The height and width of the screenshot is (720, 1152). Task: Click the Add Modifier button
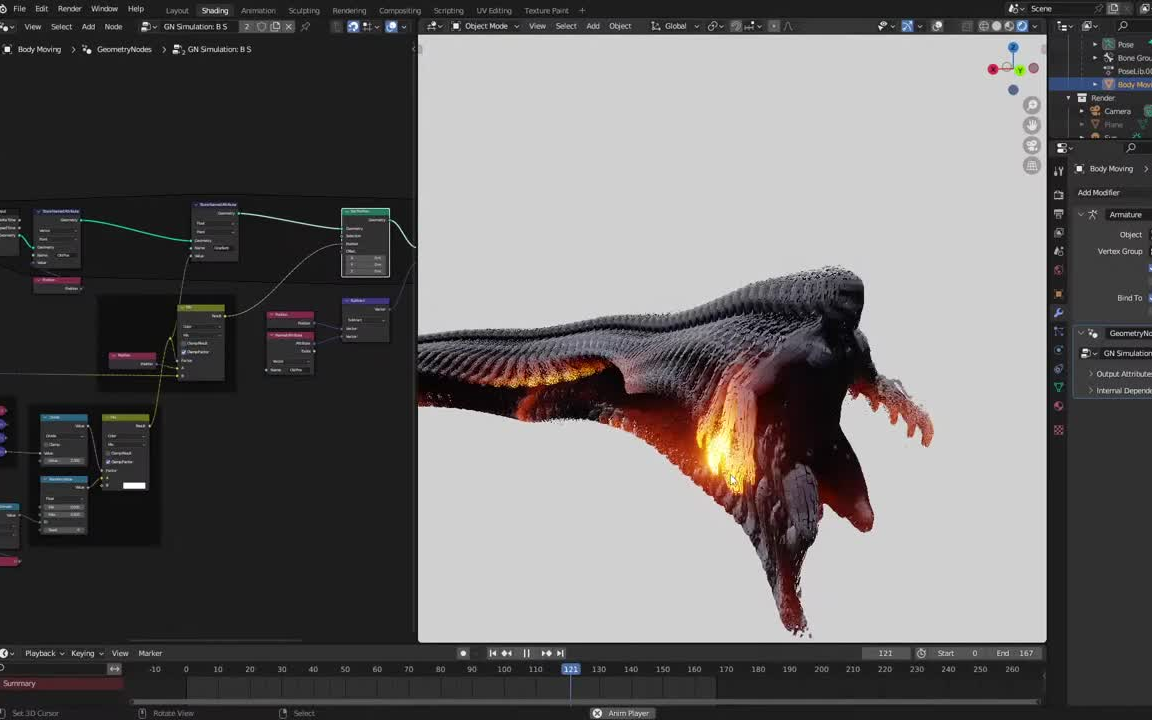(1099, 192)
